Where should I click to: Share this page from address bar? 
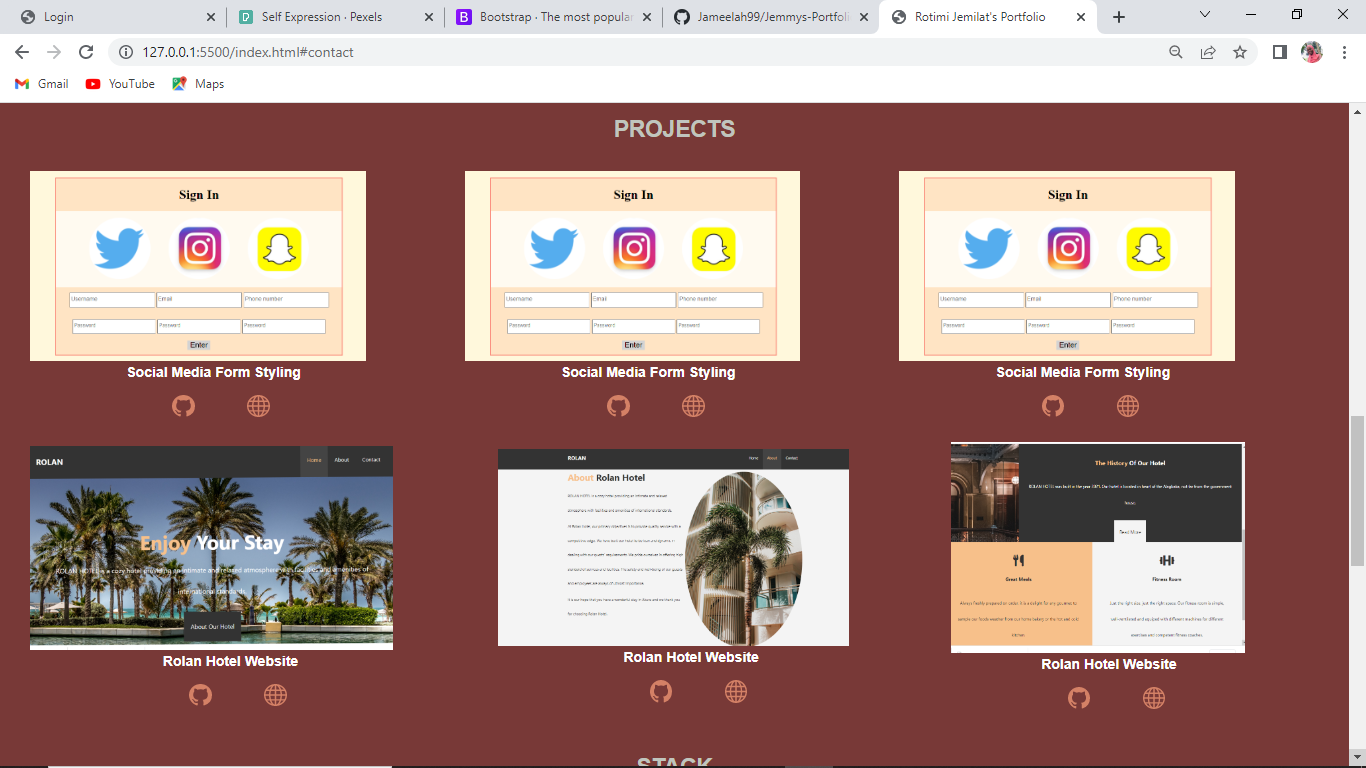(1208, 52)
